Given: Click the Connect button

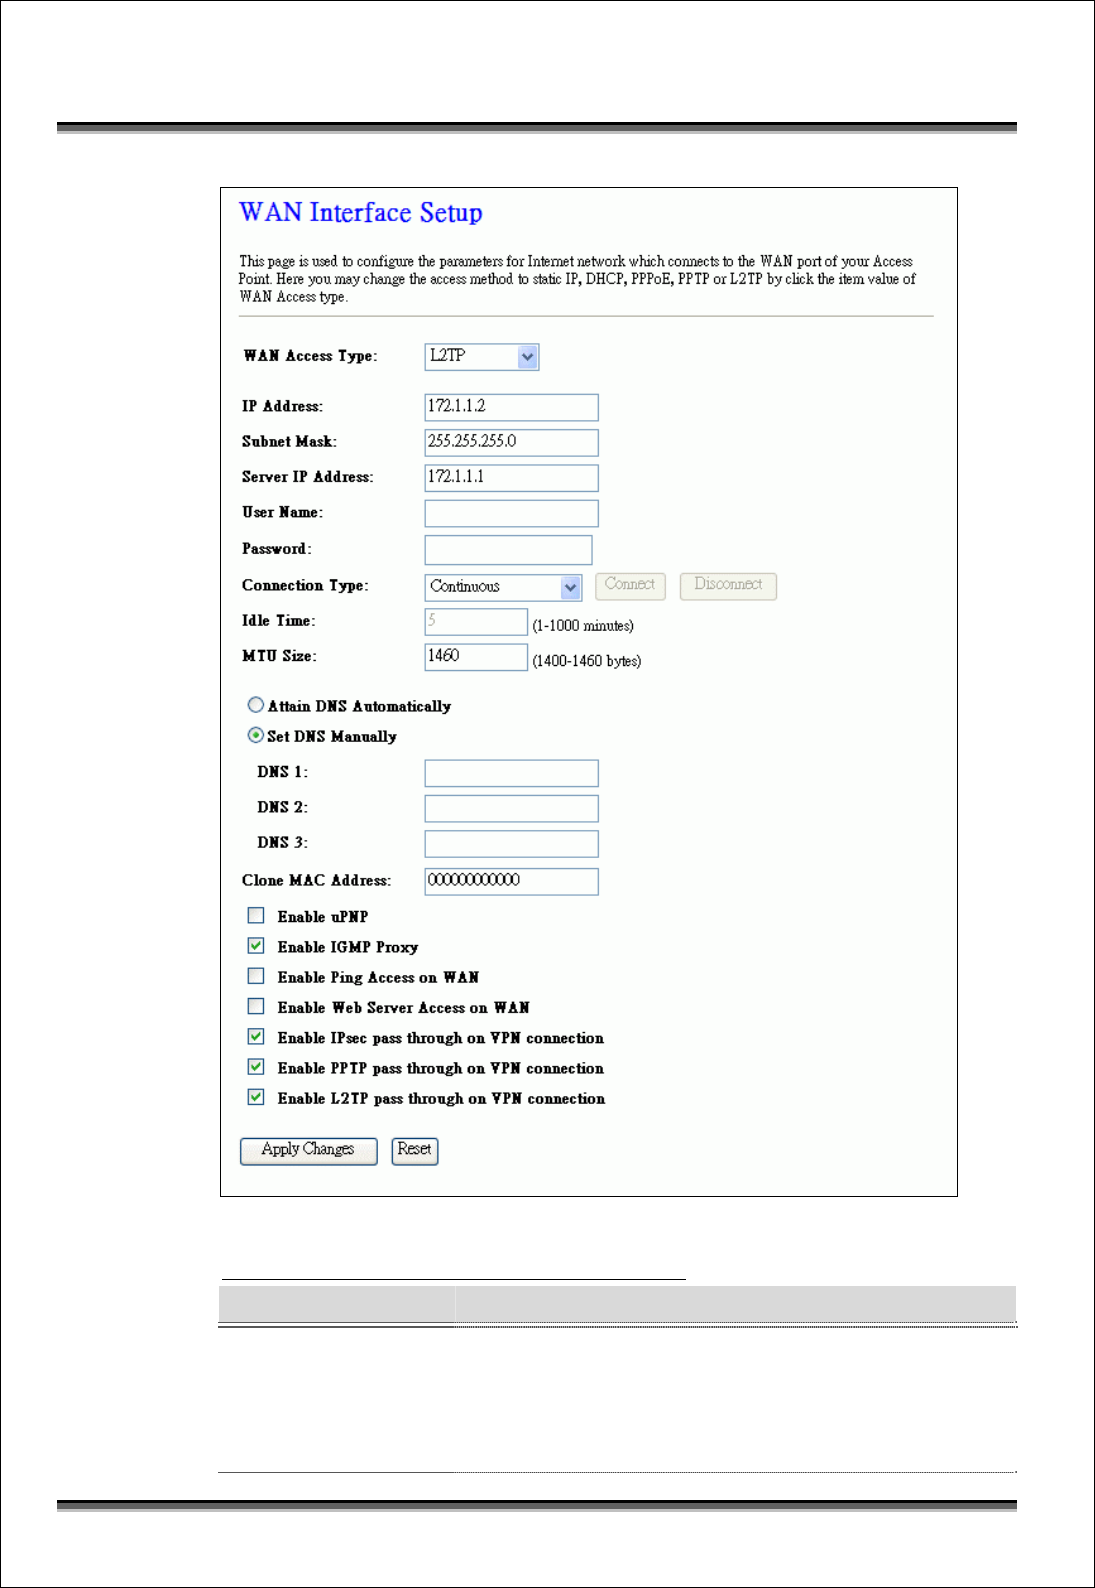Looking at the screenshot, I should tap(630, 586).
